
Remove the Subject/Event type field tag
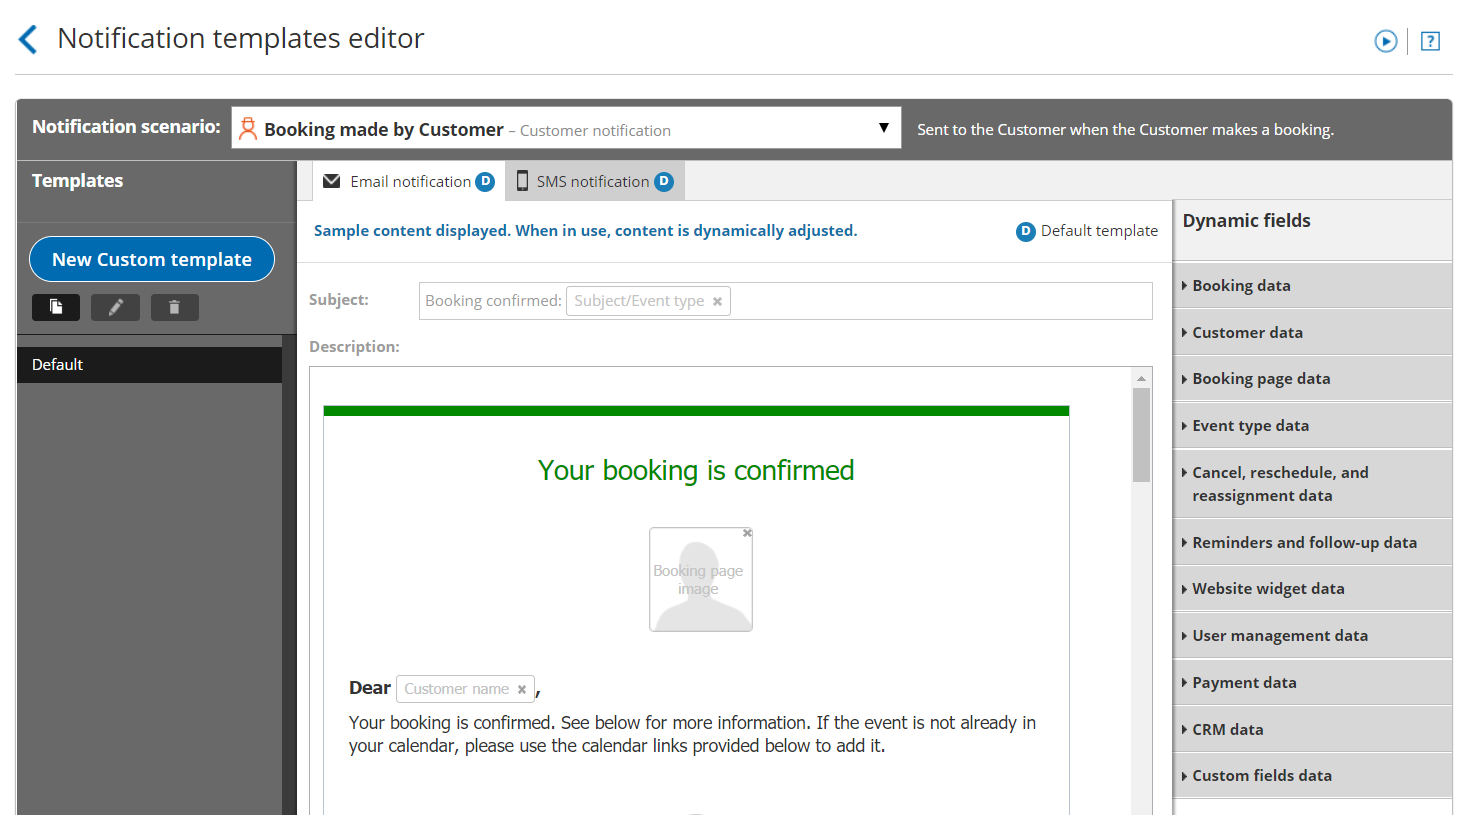click(x=717, y=301)
